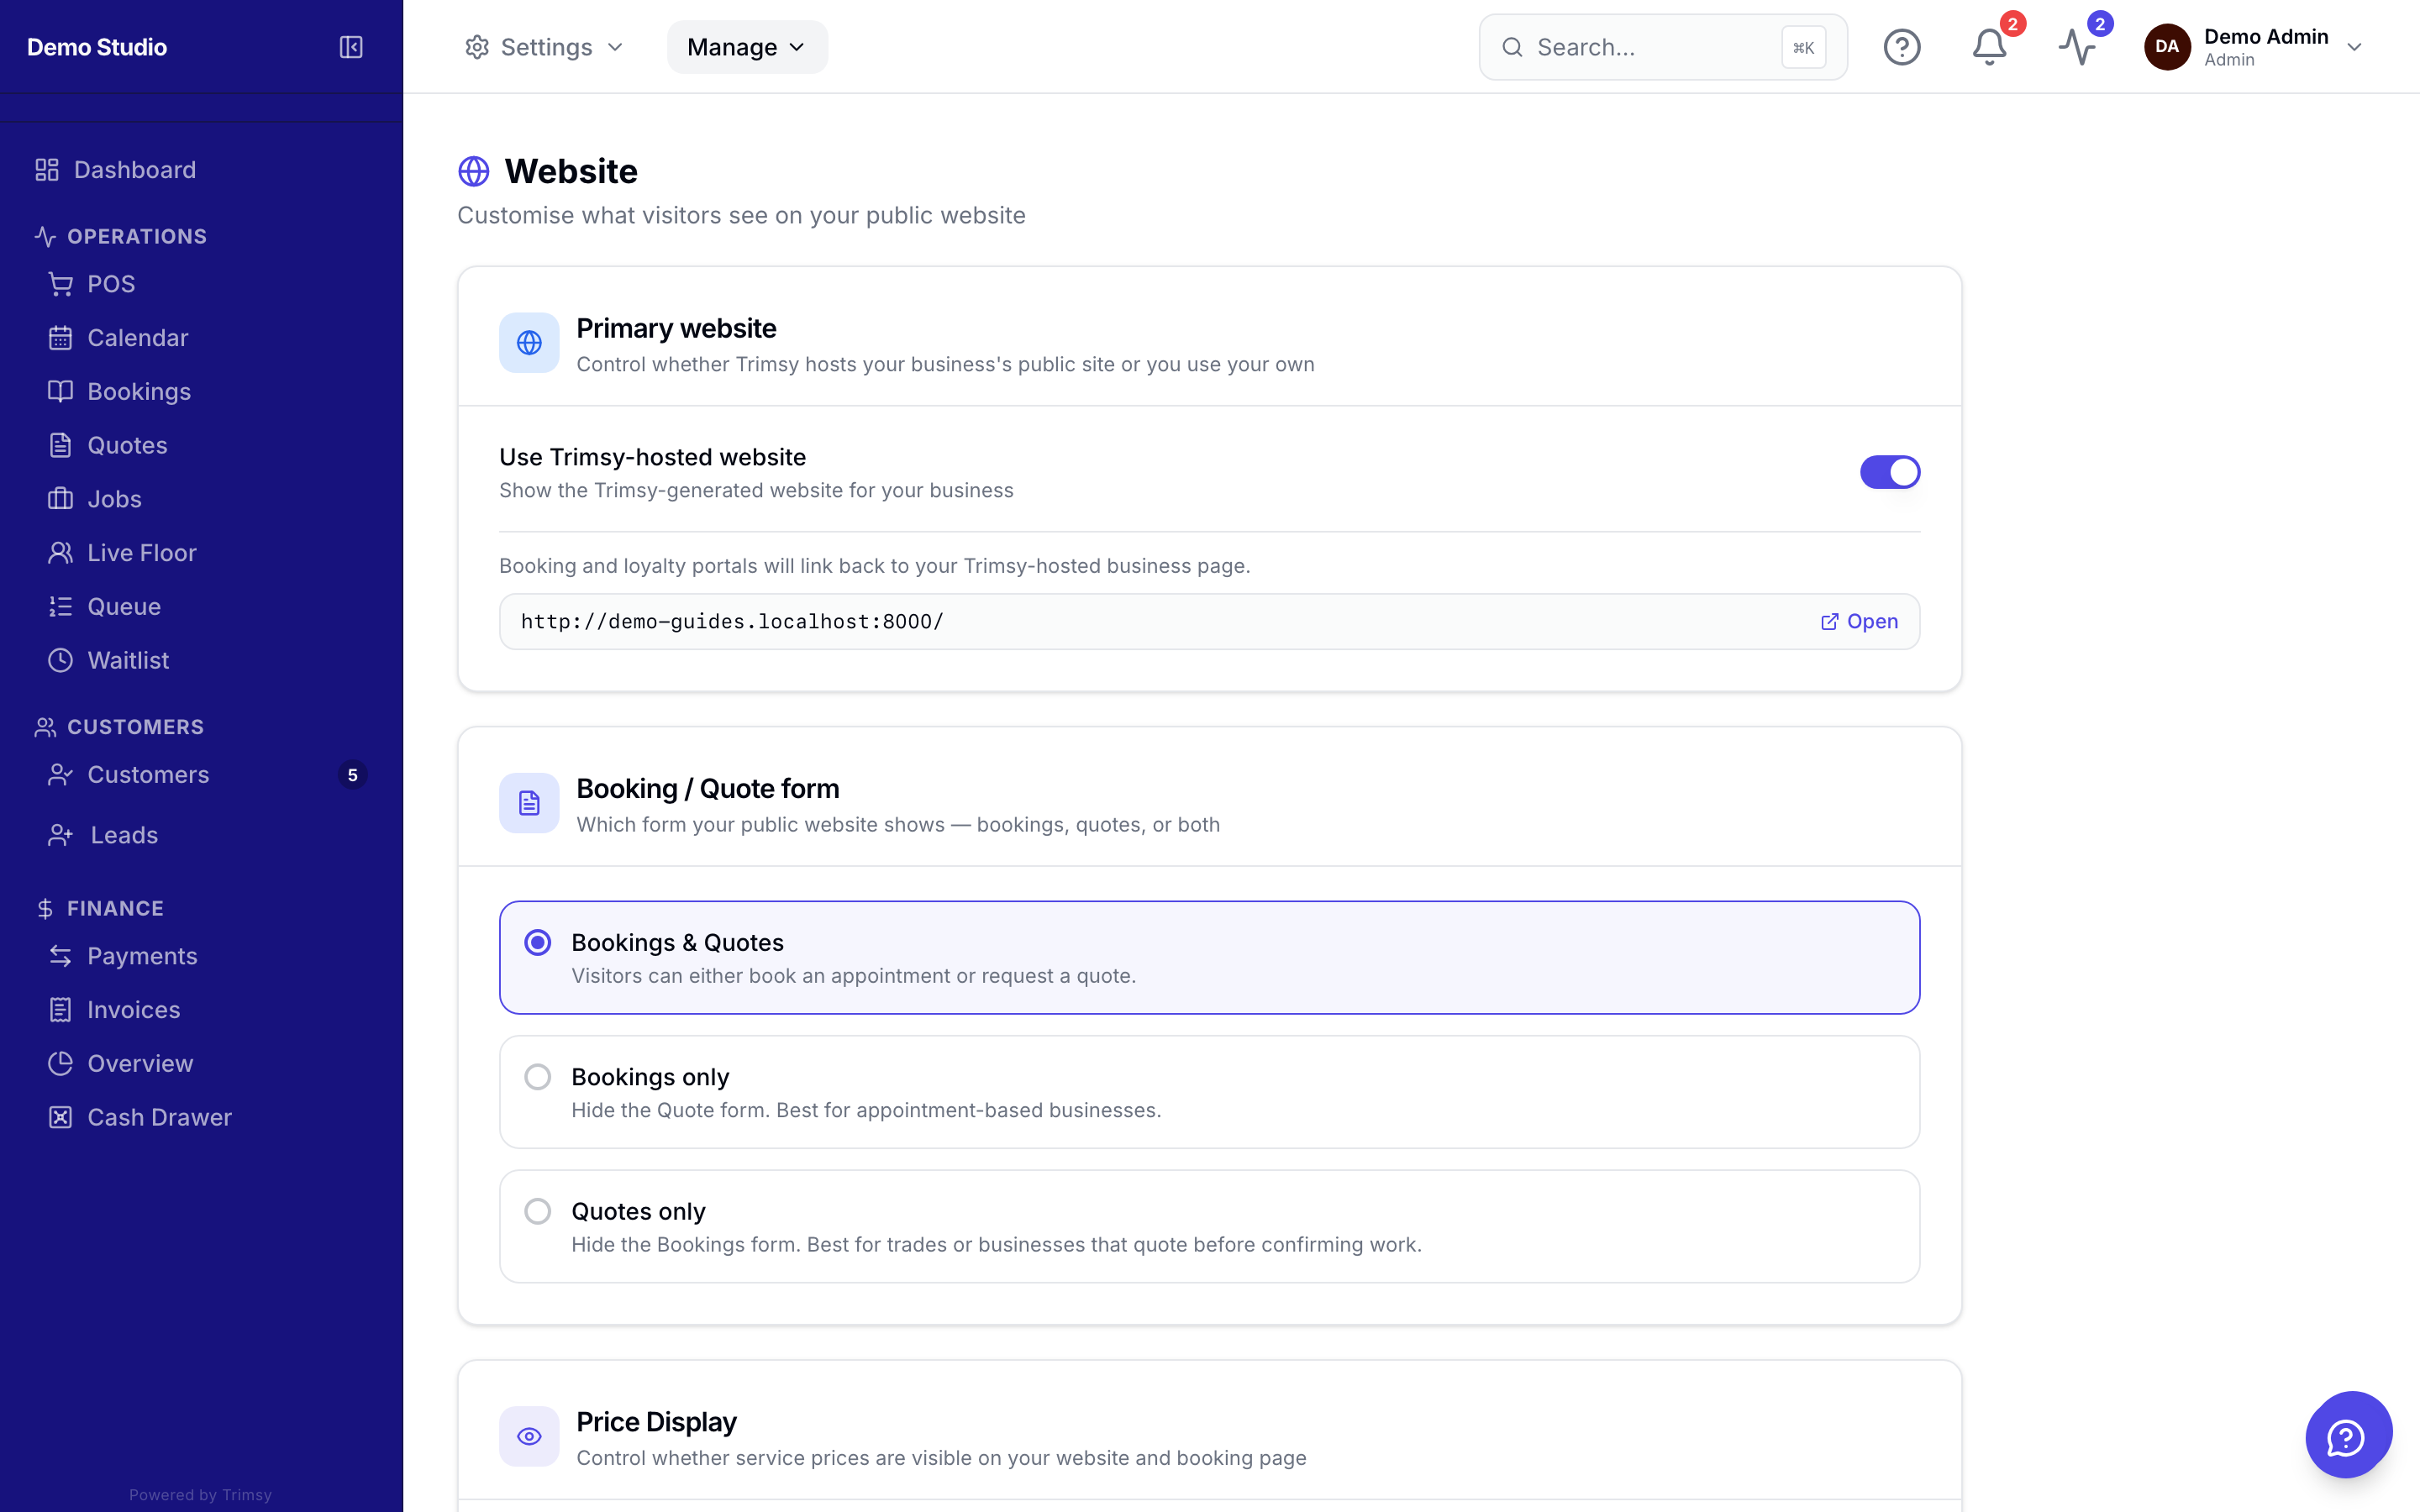Click the Overview pie chart icon
The height and width of the screenshot is (1512, 2420).
(61, 1064)
